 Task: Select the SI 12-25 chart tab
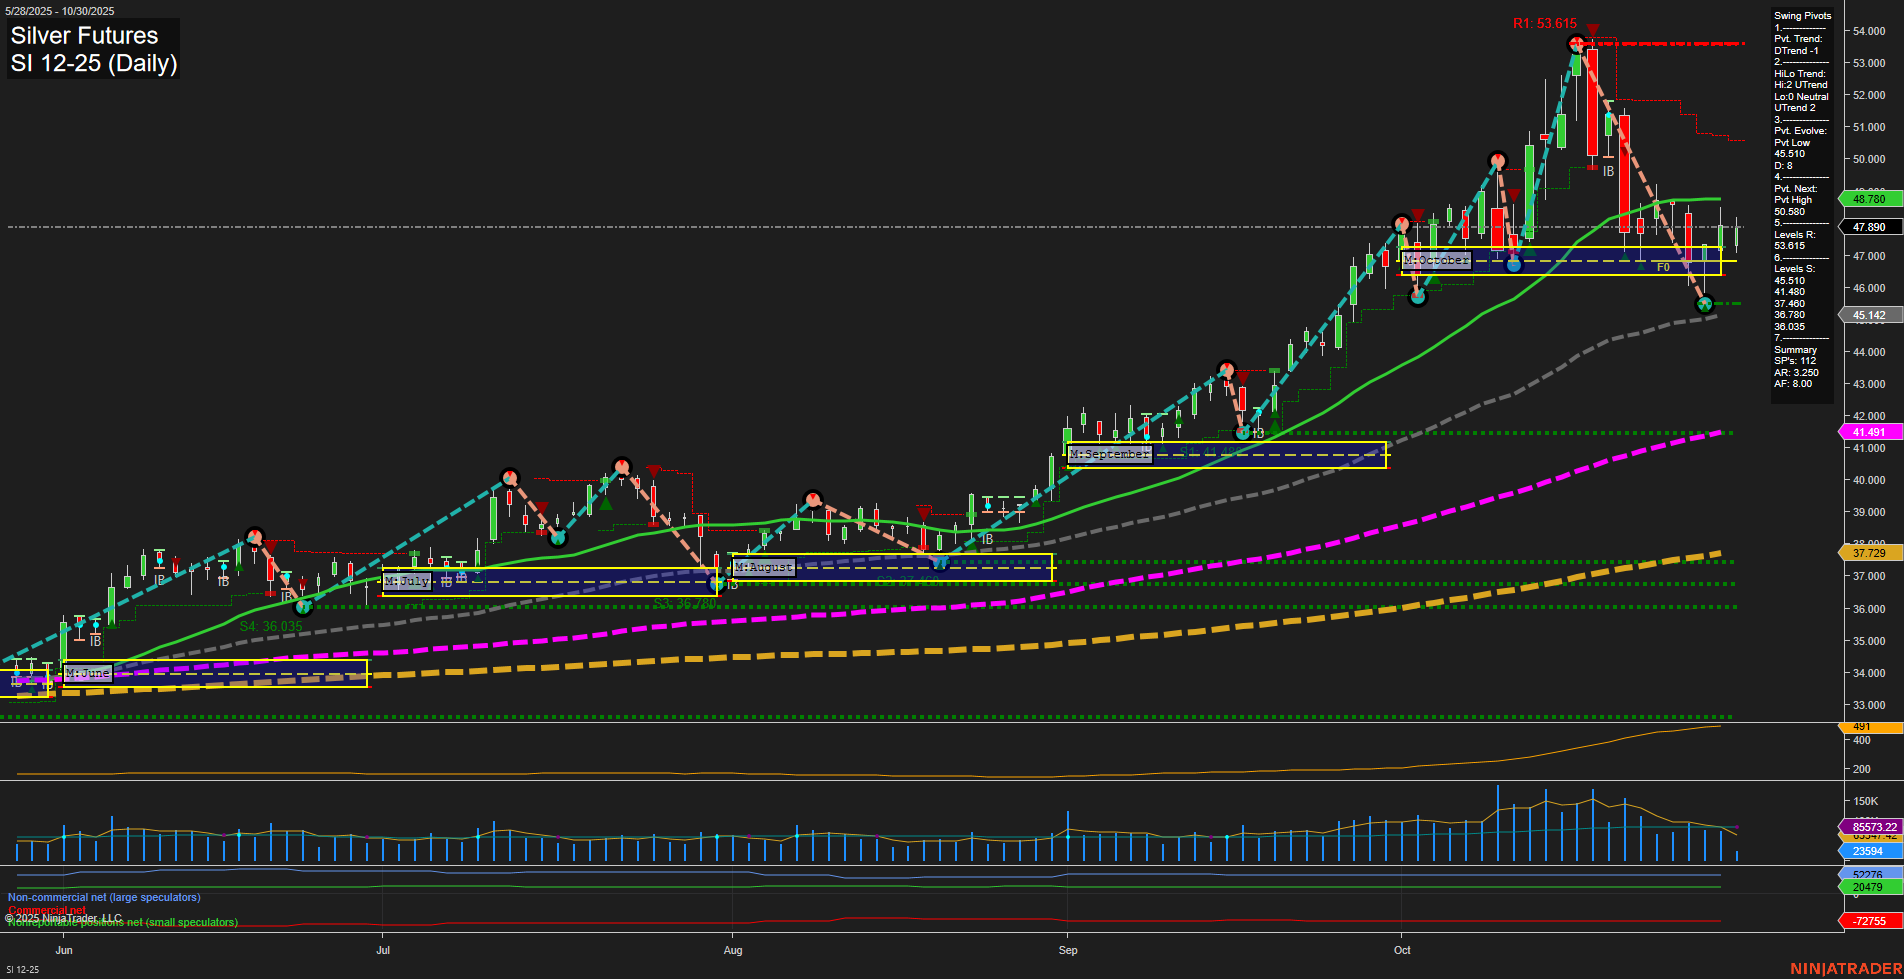coord(25,967)
